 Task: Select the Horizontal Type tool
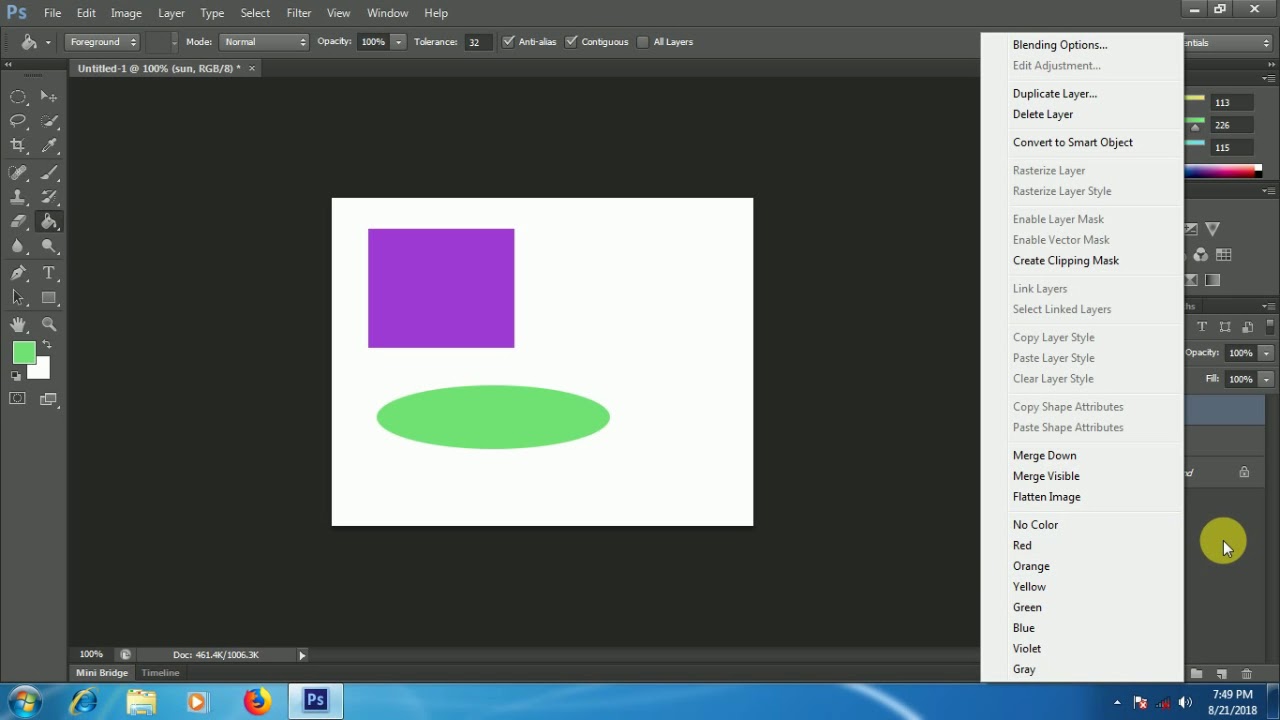(49, 273)
